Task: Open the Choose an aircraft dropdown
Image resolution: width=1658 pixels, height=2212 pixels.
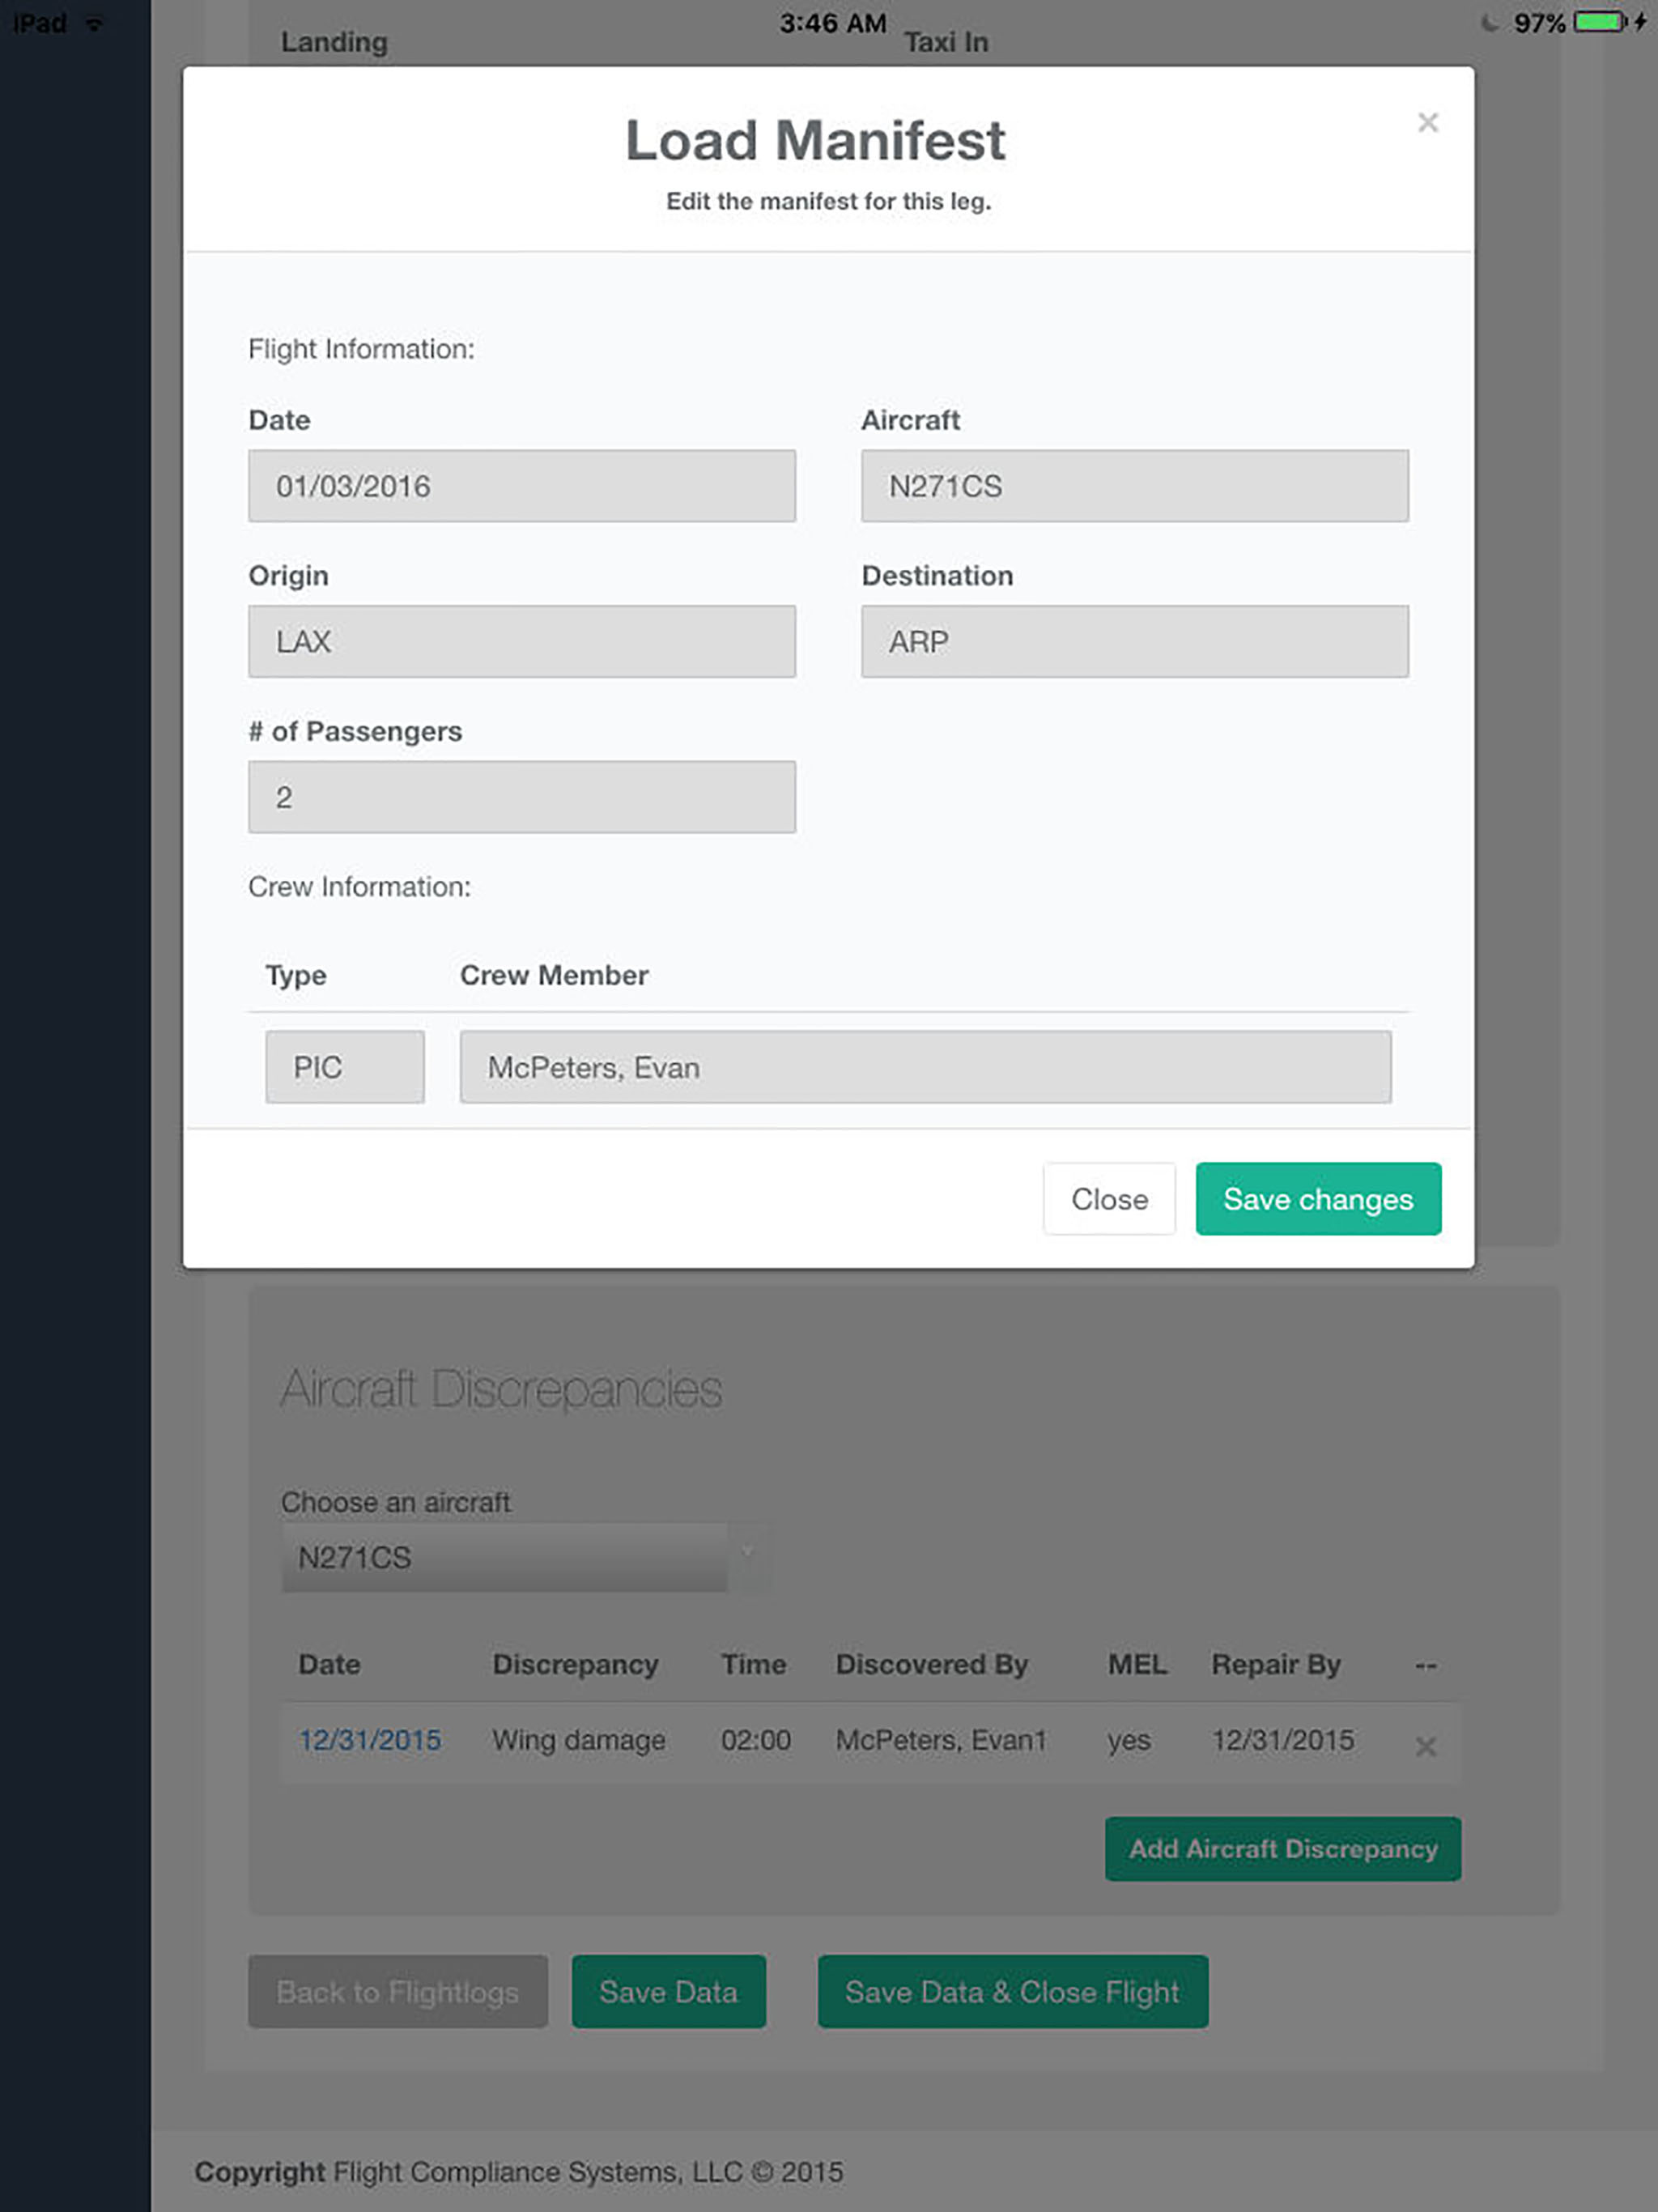Action: 525,1557
